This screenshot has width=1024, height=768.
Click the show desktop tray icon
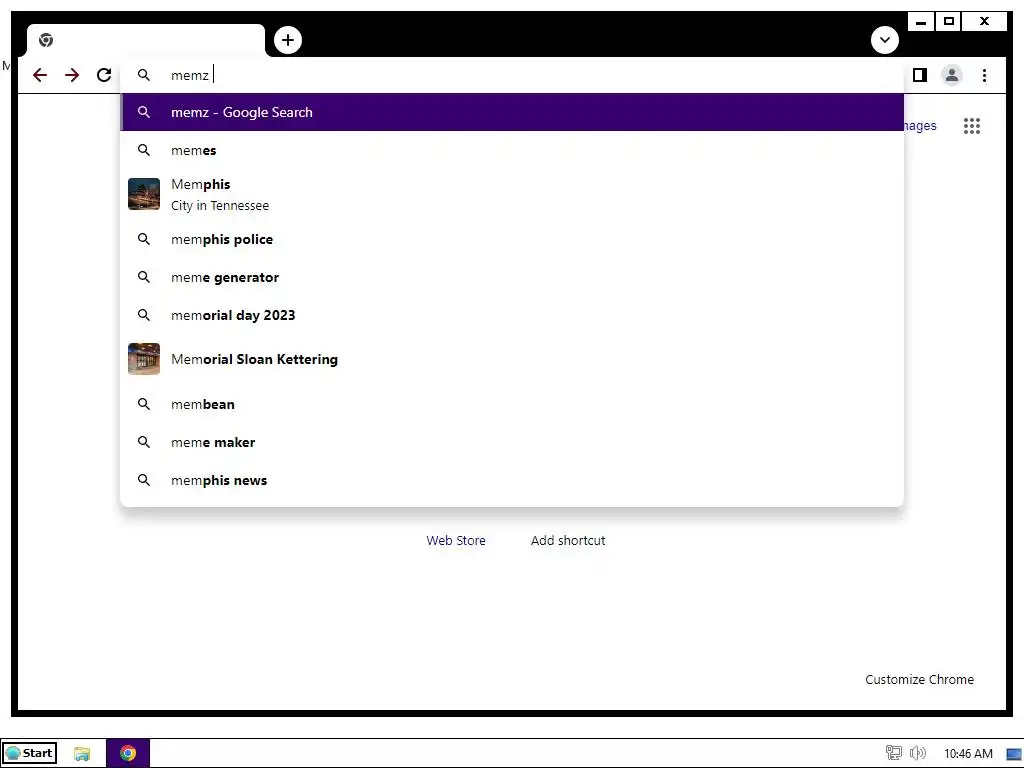(1014, 754)
